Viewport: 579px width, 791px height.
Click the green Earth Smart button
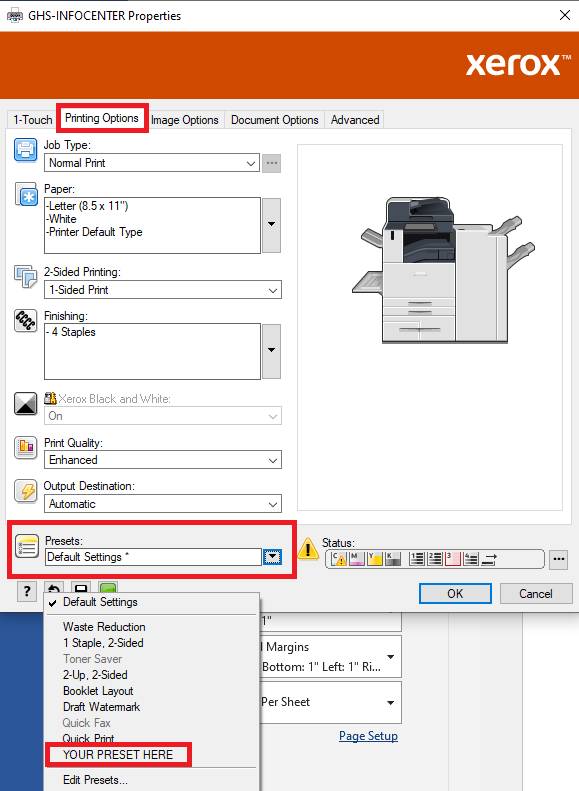(108, 588)
